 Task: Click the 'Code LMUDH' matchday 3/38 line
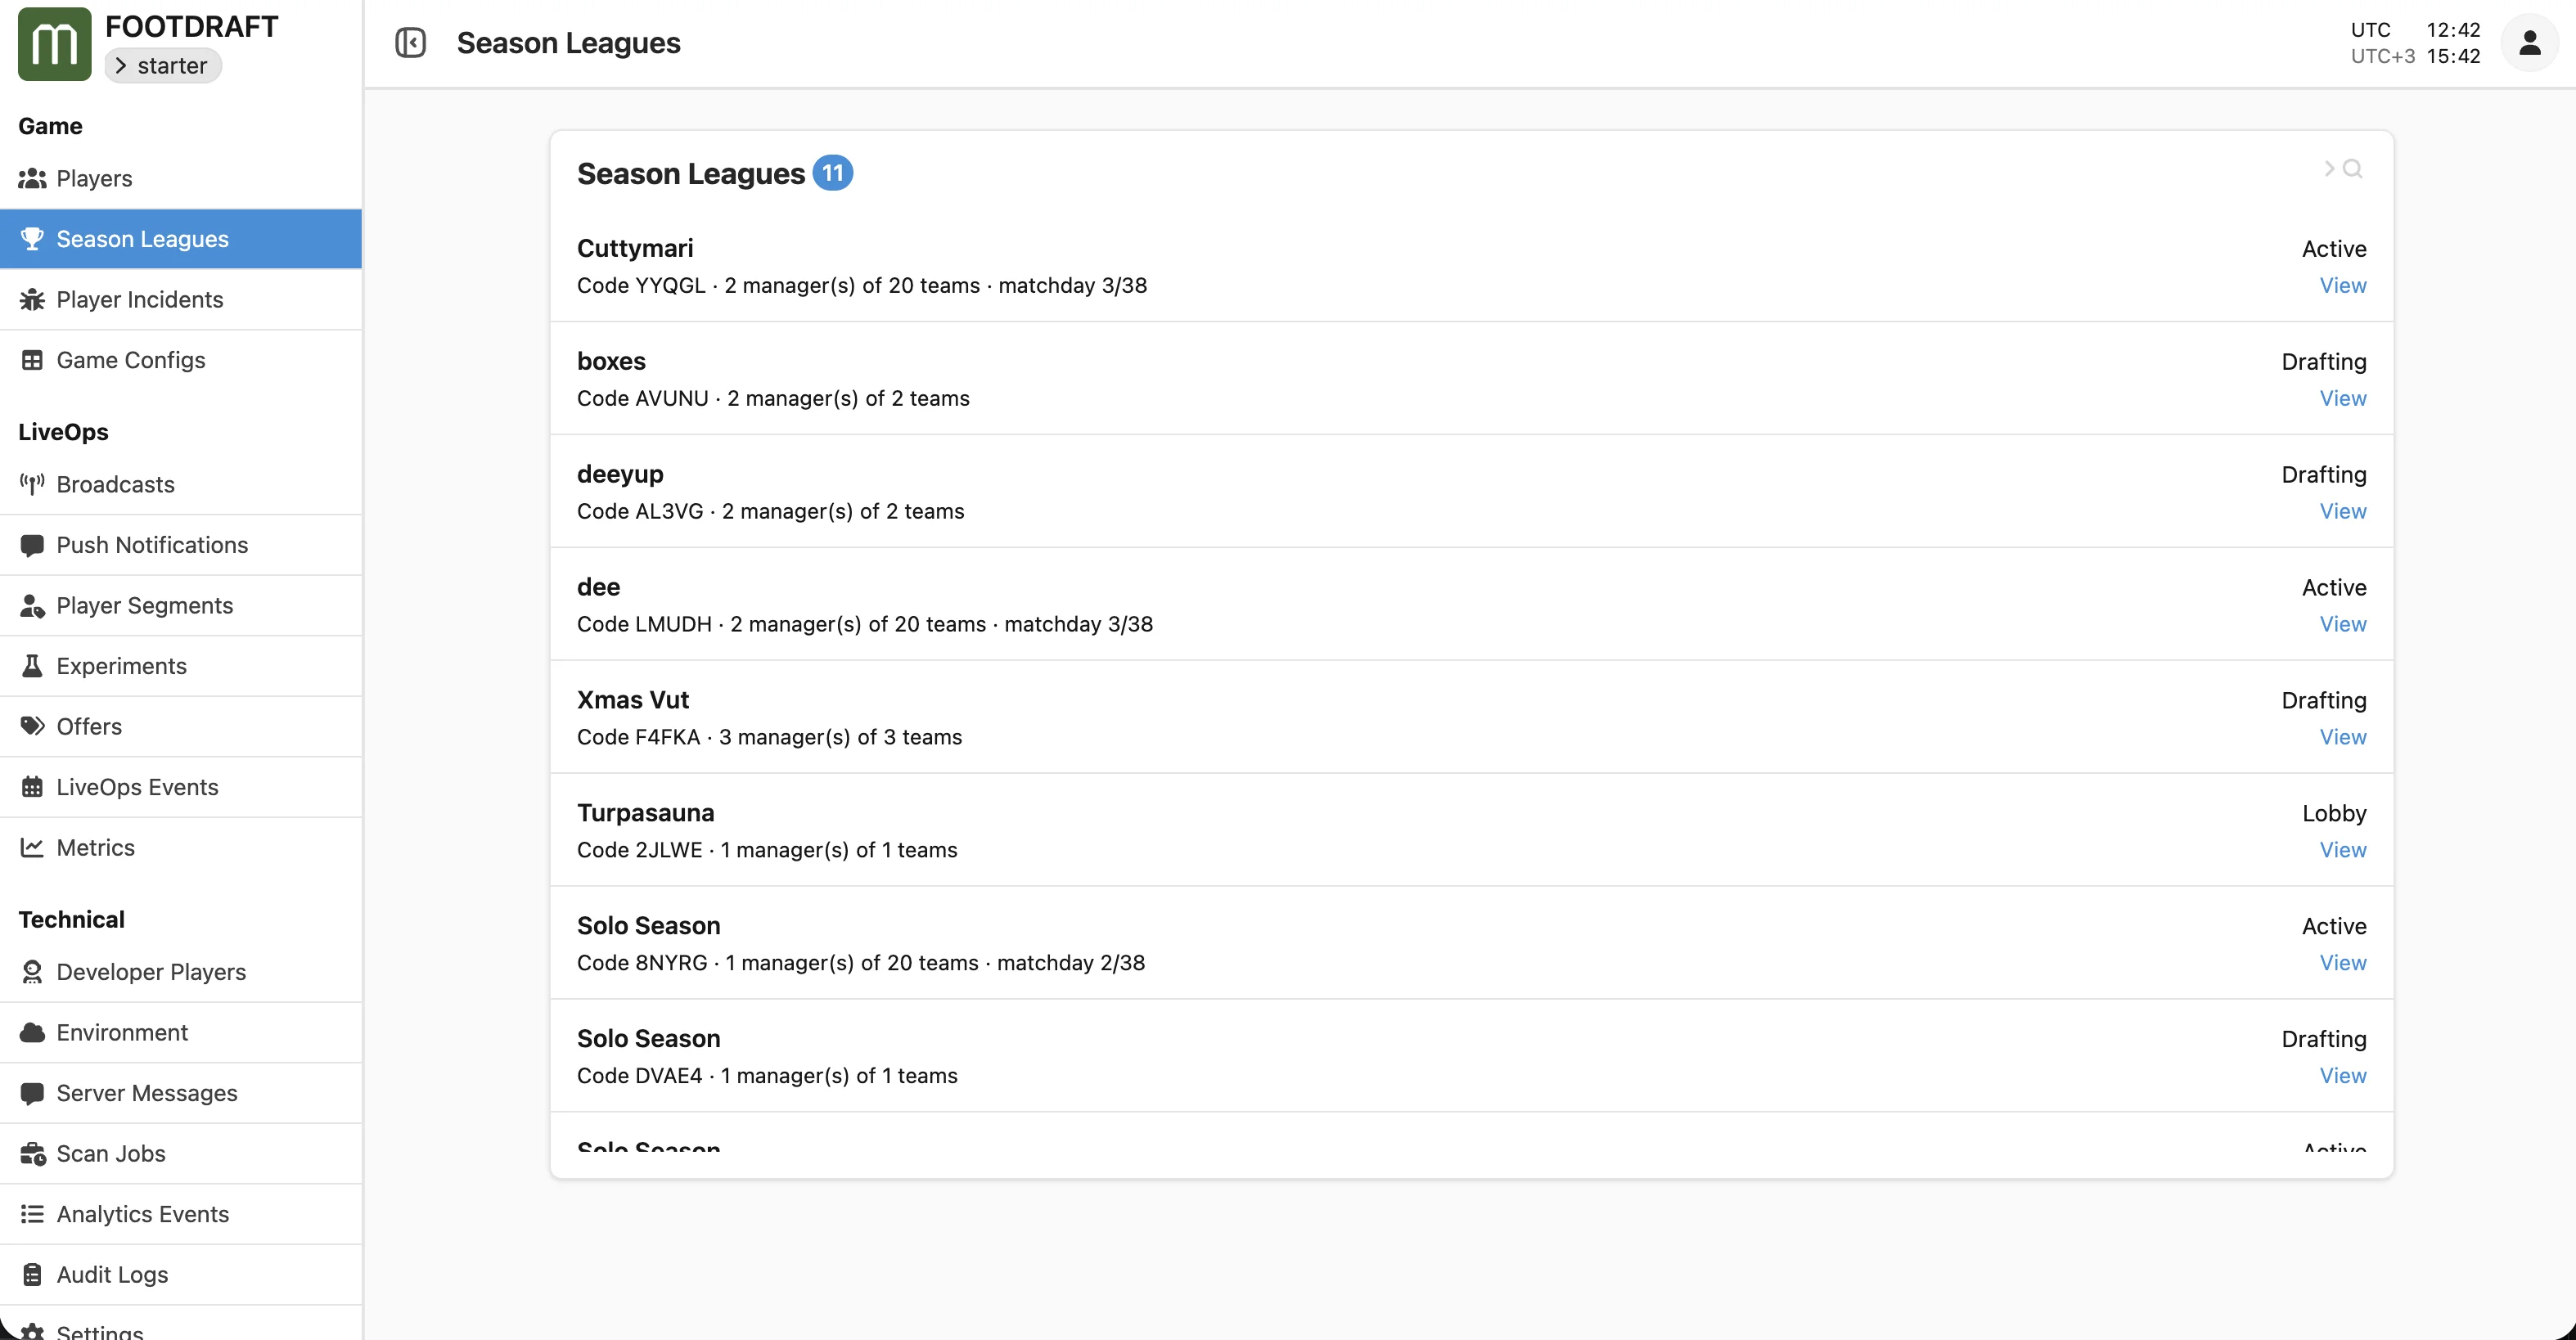865,625
